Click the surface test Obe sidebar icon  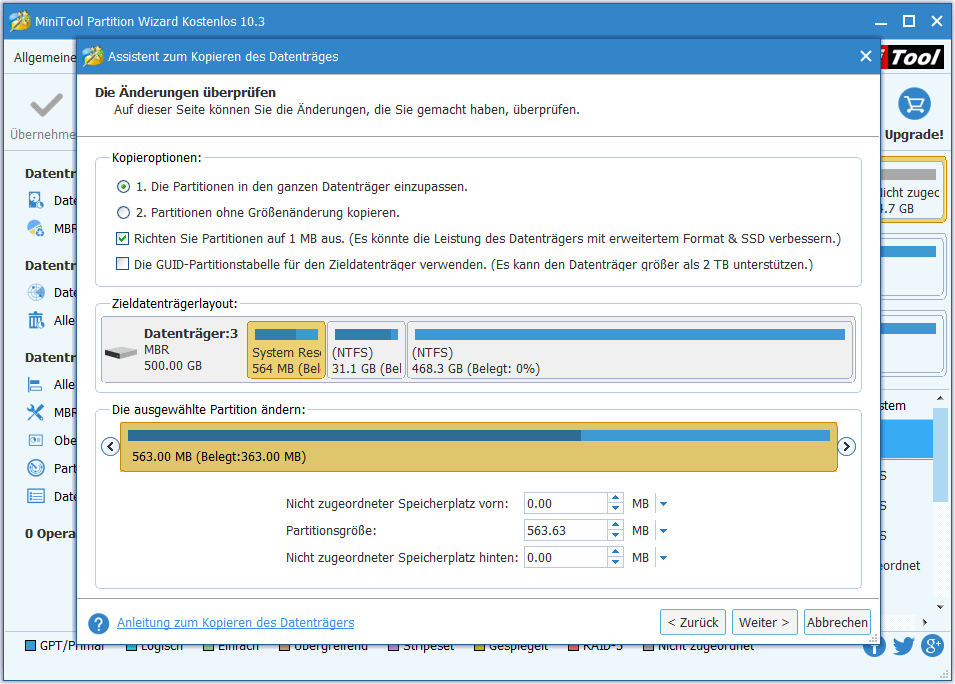35,440
